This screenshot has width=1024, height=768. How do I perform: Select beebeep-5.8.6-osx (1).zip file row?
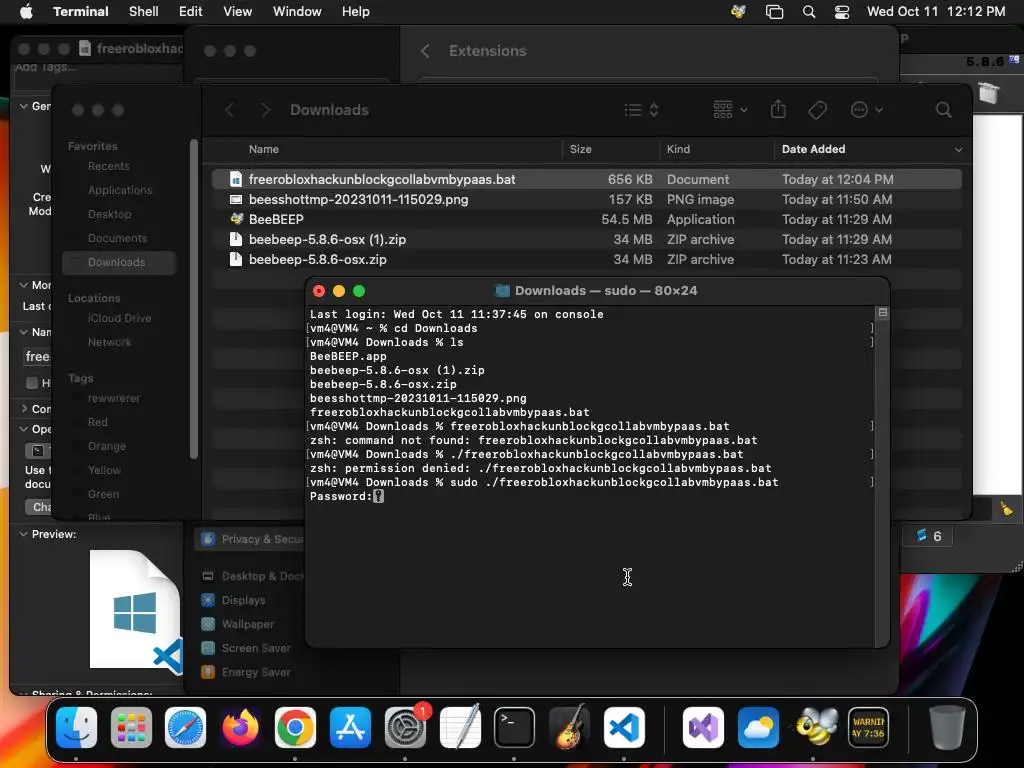coord(586,240)
